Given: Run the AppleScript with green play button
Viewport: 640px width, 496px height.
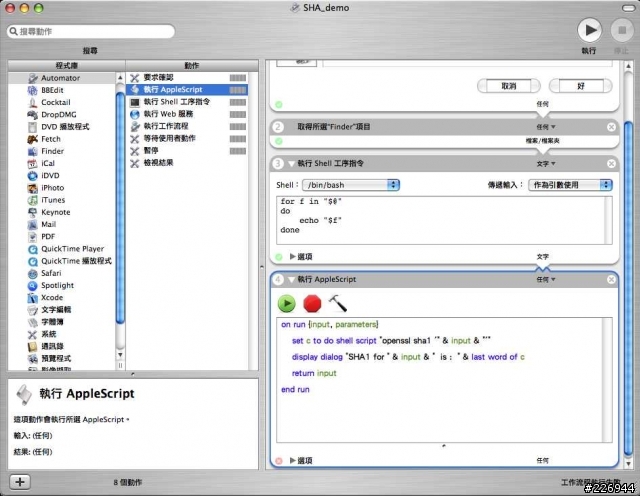Looking at the screenshot, I should click(x=287, y=303).
